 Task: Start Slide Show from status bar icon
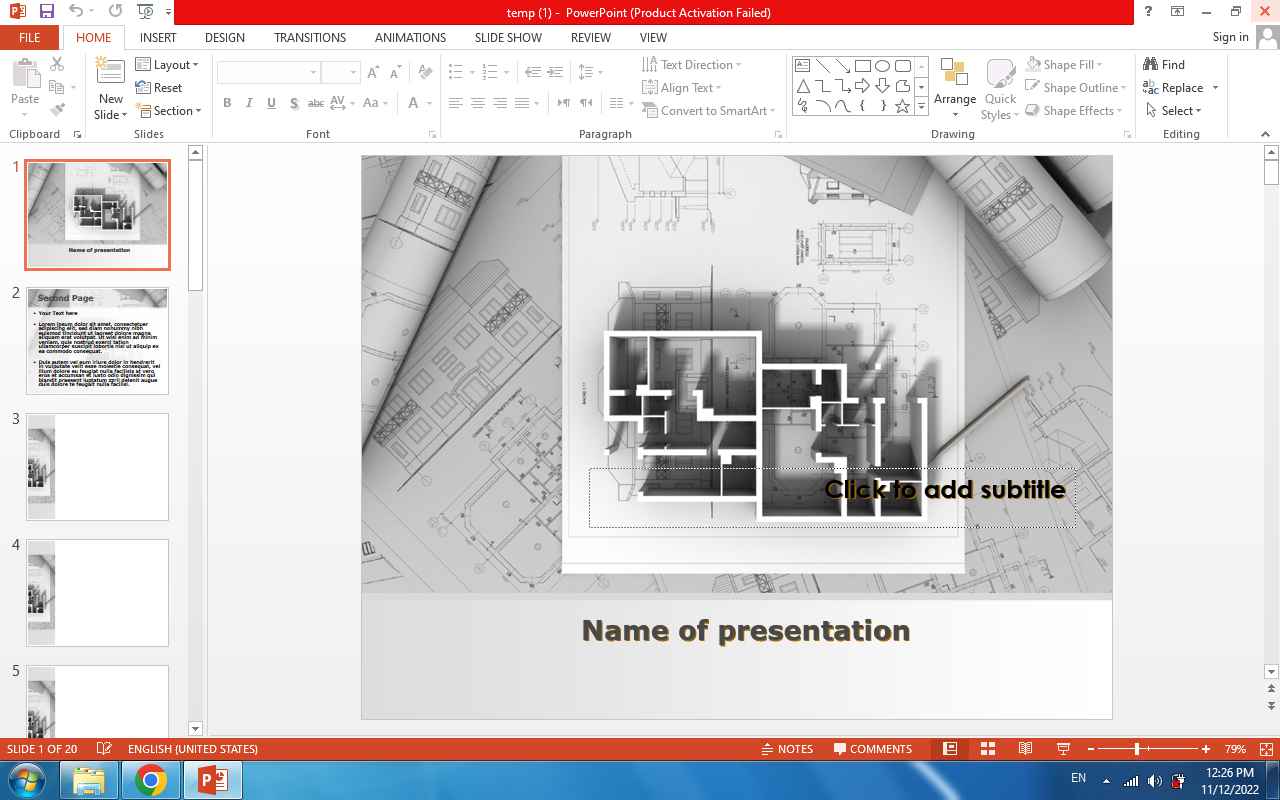pyautogui.click(x=1063, y=749)
